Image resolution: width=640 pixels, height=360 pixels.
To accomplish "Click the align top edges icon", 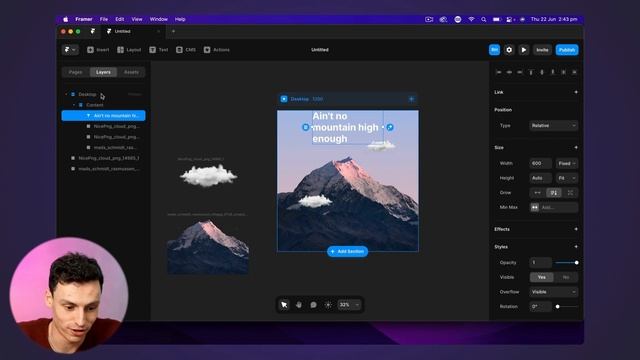I will coord(531,72).
